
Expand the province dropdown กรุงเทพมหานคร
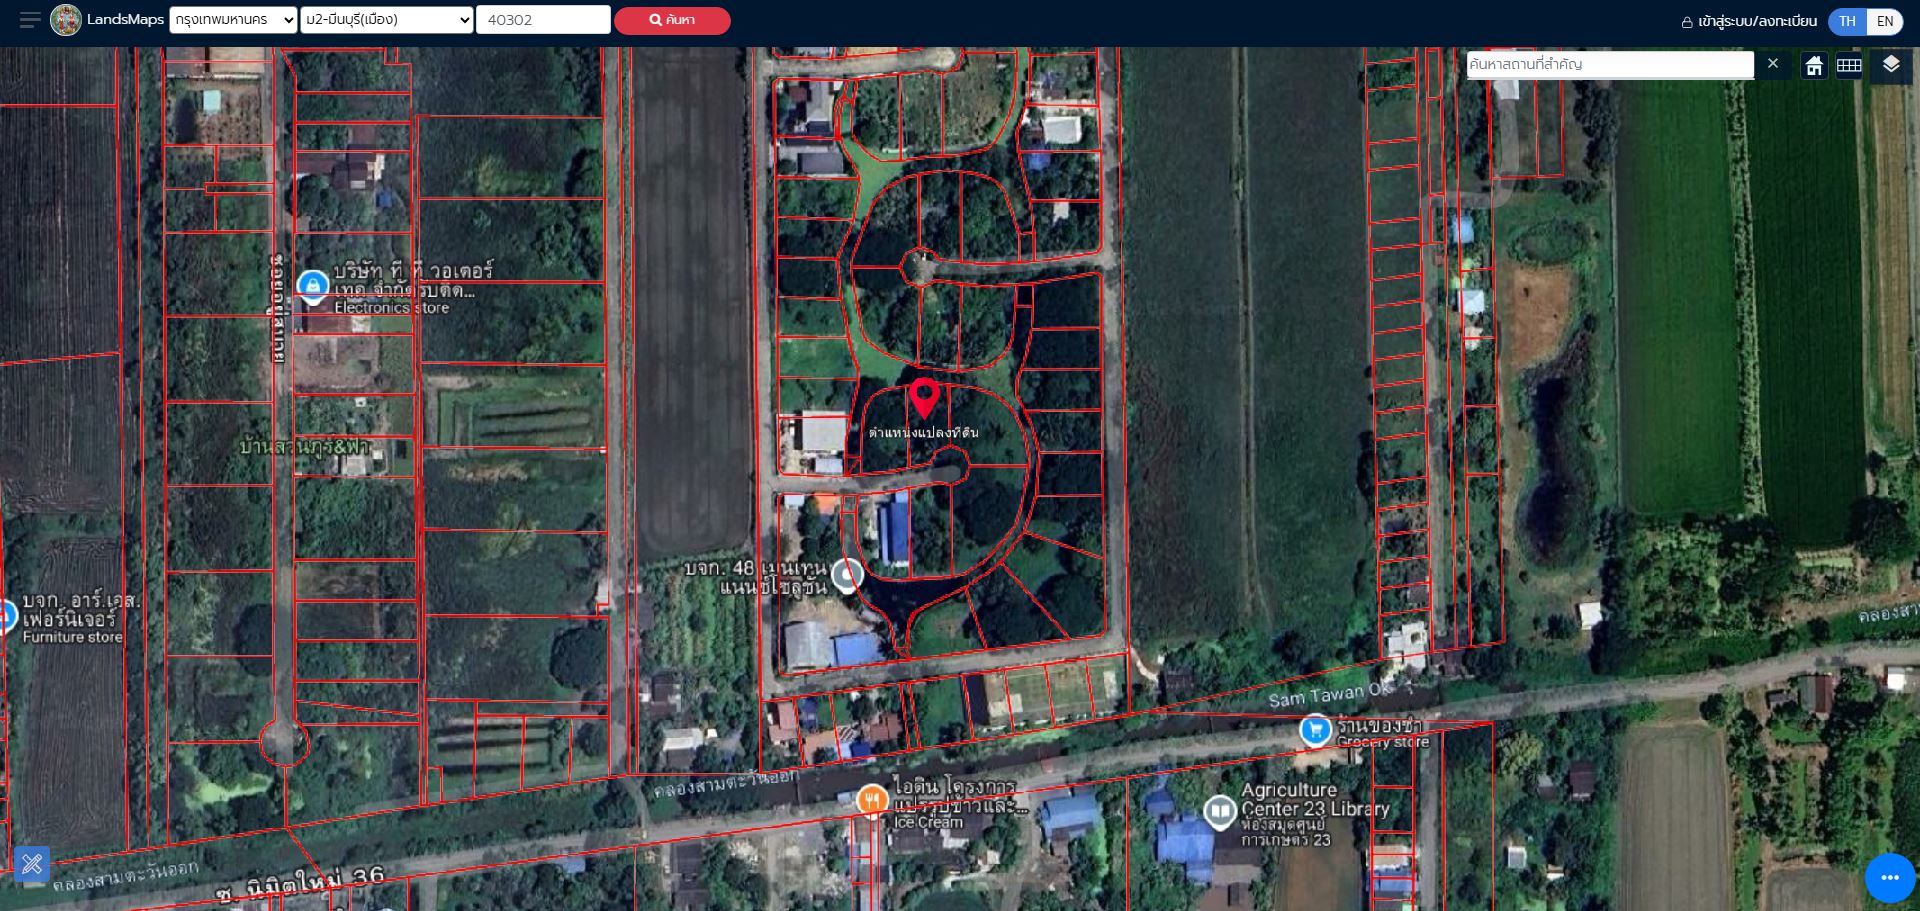pos(233,20)
